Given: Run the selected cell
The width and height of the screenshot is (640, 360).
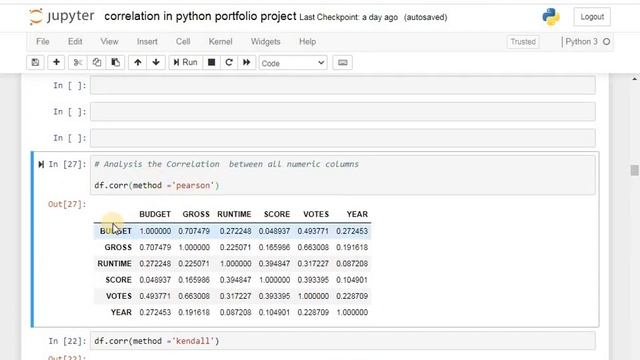Looking at the screenshot, I should (x=185, y=62).
